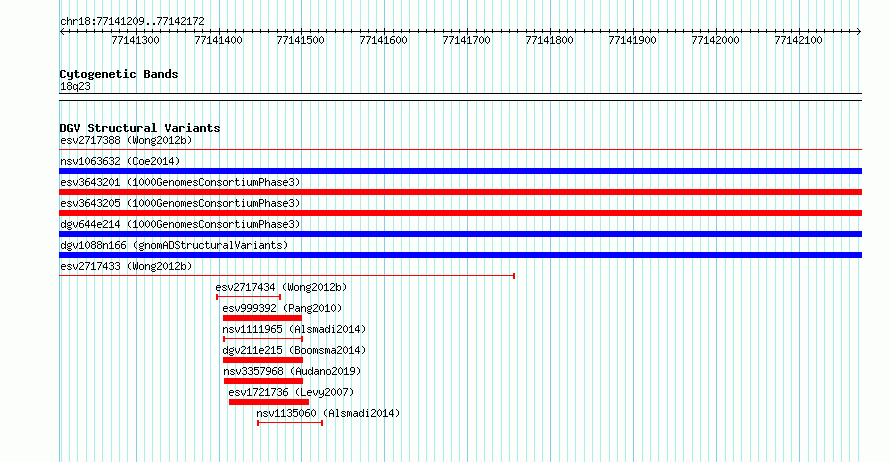Open the nsv3357968 (Audano2019) label

point(292,371)
